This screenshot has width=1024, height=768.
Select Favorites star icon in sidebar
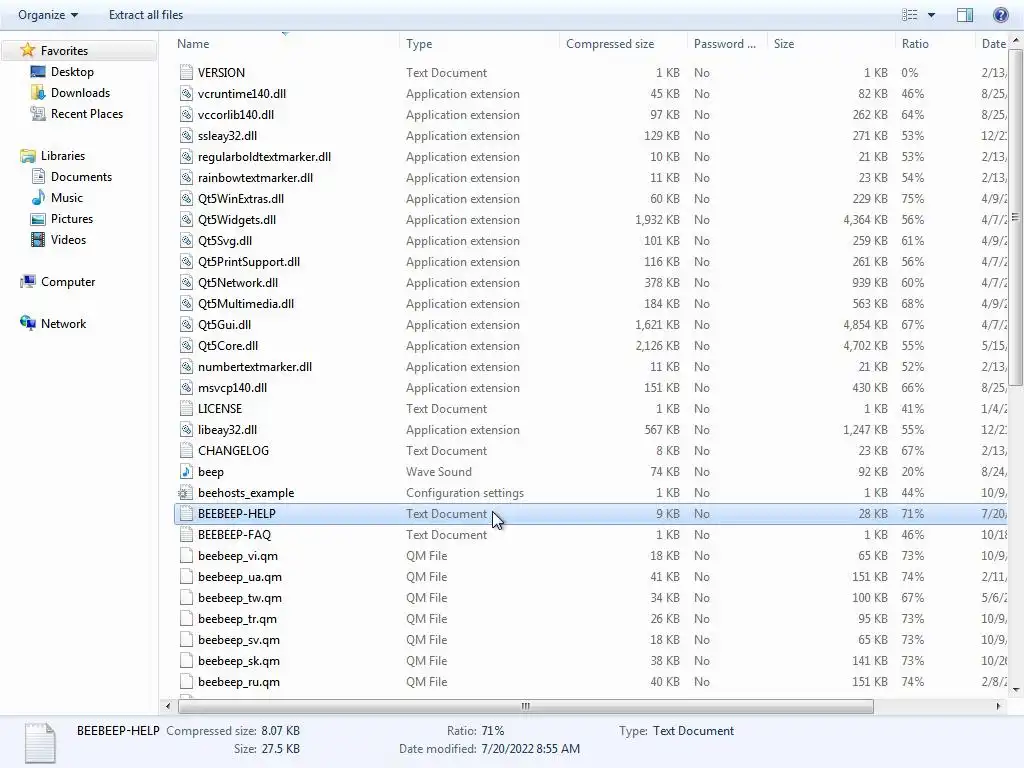coord(27,50)
